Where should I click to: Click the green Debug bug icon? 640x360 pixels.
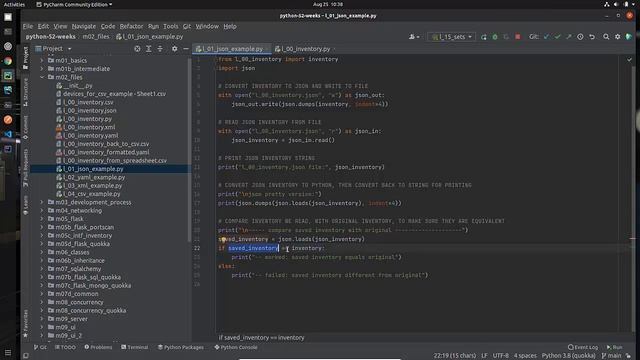click(495, 37)
